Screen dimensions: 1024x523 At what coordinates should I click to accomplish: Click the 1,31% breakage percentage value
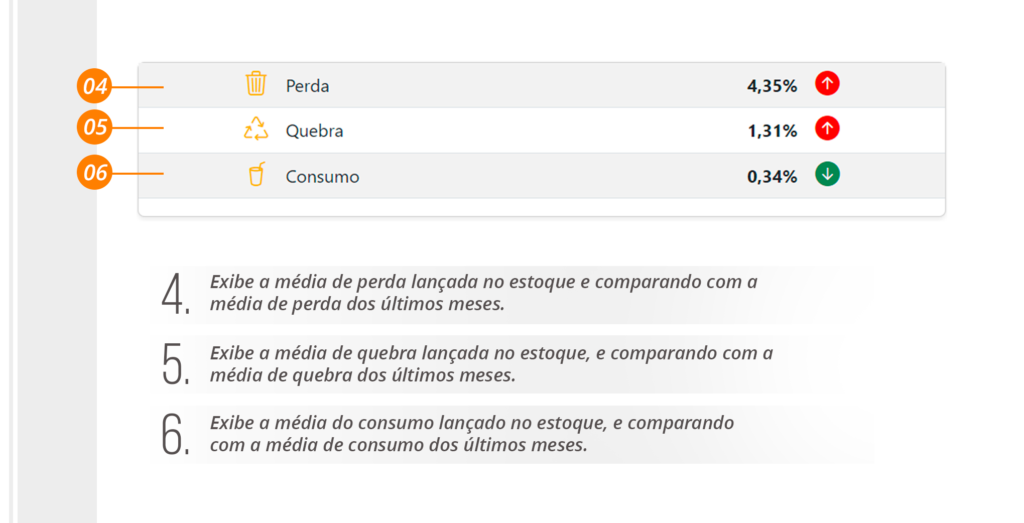point(772,131)
